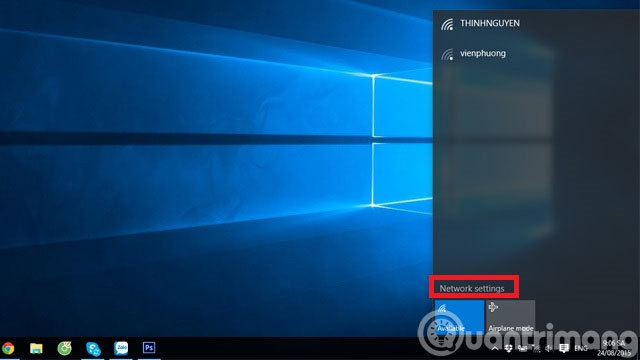Click the speaker volume tray icon
This screenshot has width=640, height=360.
click(549, 349)
